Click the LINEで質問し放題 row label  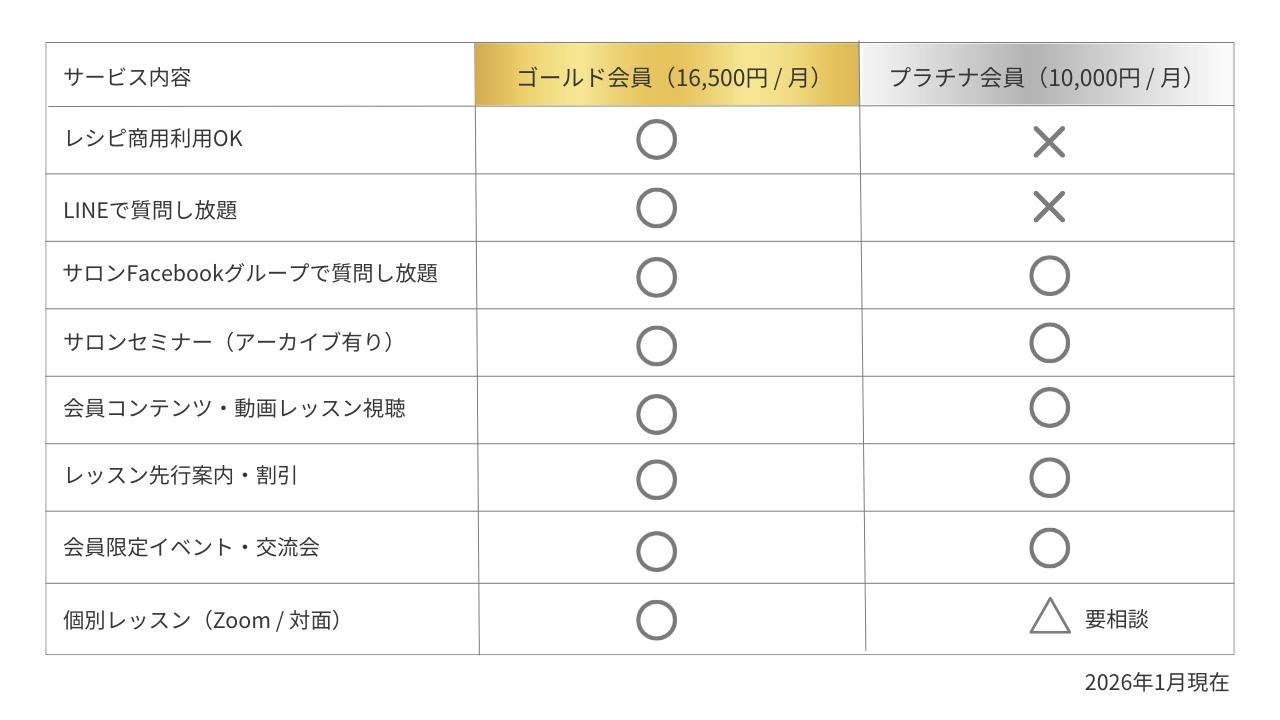pyautogui.click(x=150, y=210)
